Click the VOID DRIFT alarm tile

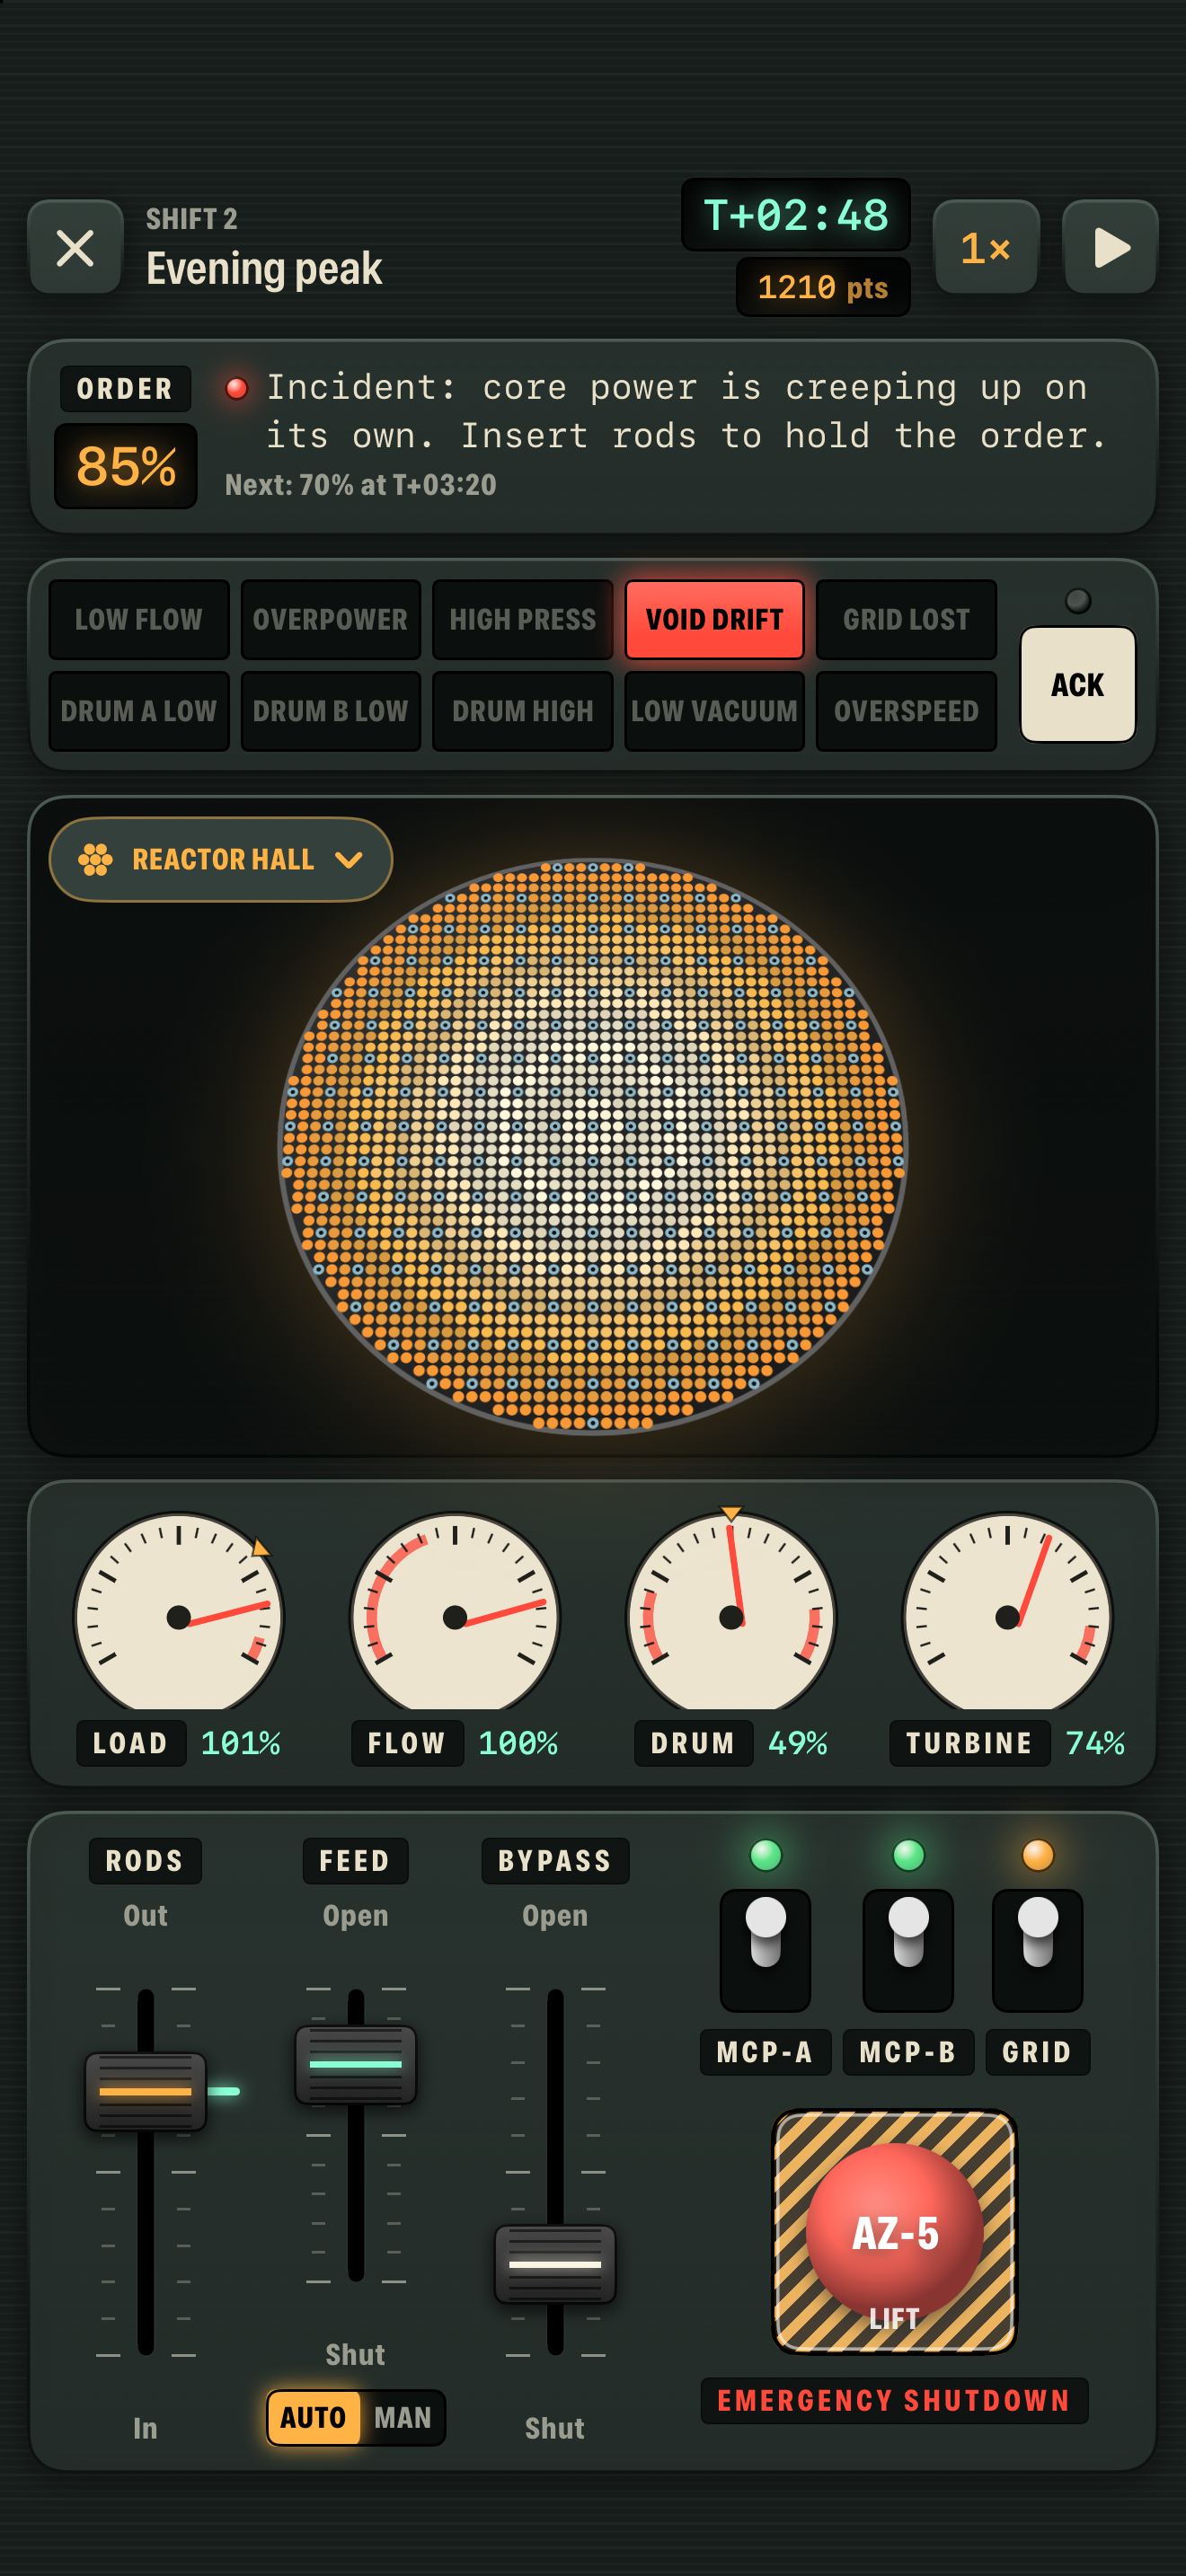point(714,620)
